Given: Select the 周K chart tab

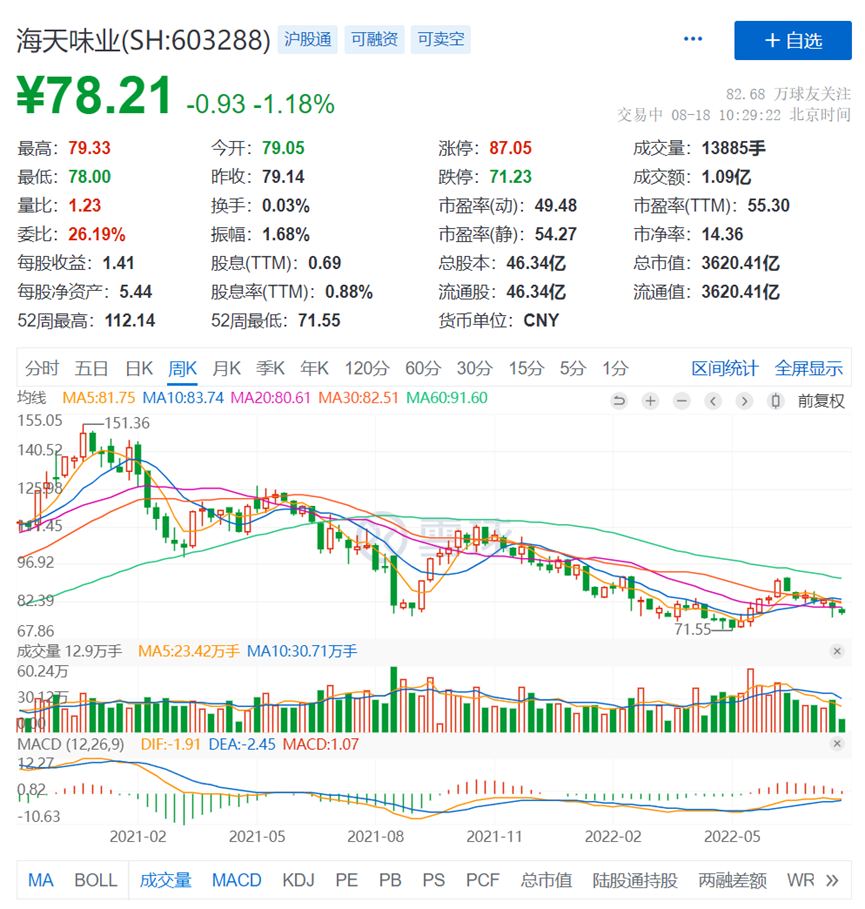Looking at the screenshot, I should pyautogui.click(x=183, y=368).
